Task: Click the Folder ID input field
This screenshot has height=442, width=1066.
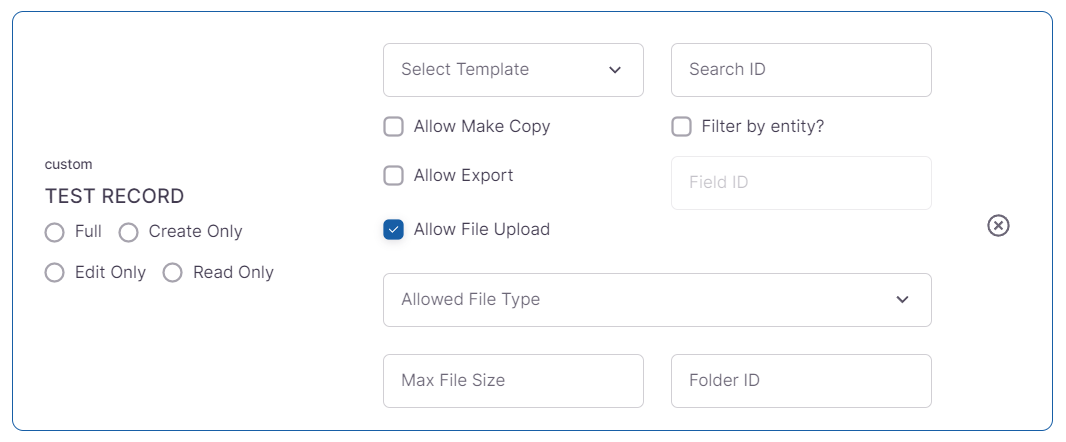Action: [800, 381]
